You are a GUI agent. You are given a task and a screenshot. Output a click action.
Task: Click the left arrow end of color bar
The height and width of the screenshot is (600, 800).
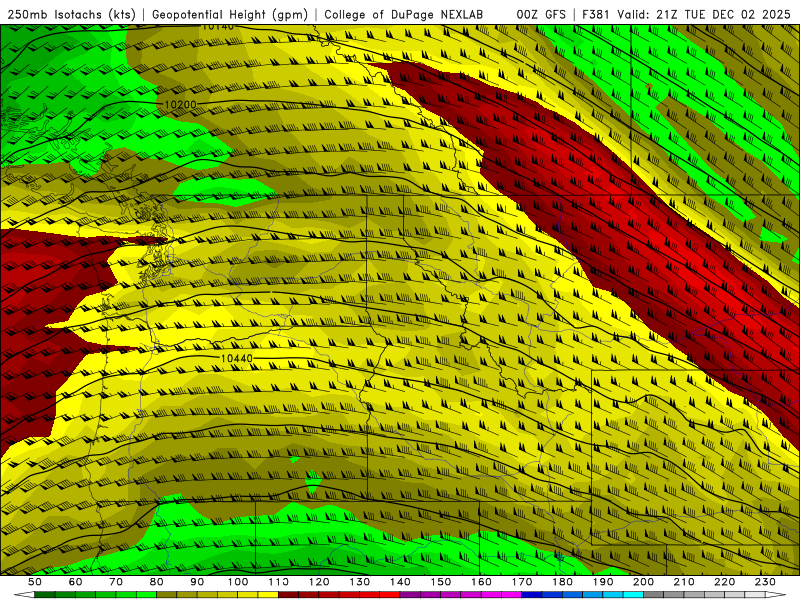24,594
